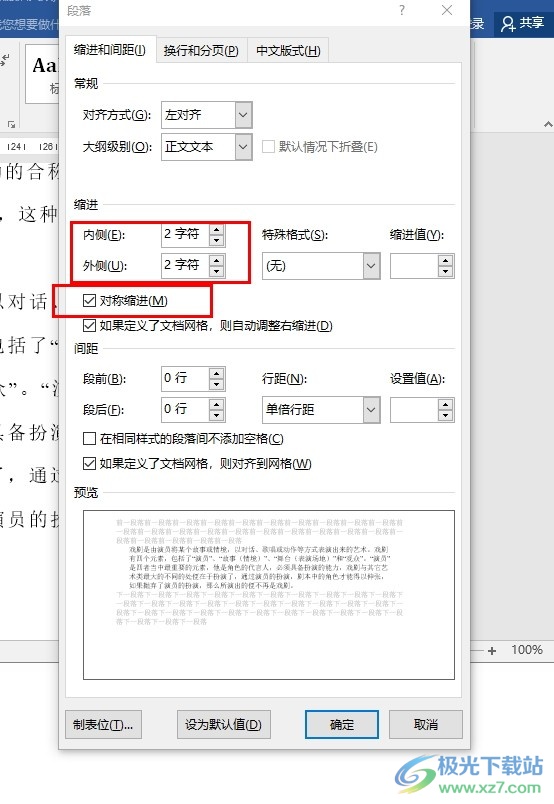Click the zoom in plus icon in Word
Image resolution: width=554 pixels, height=804 pixels.
(492, 651)
